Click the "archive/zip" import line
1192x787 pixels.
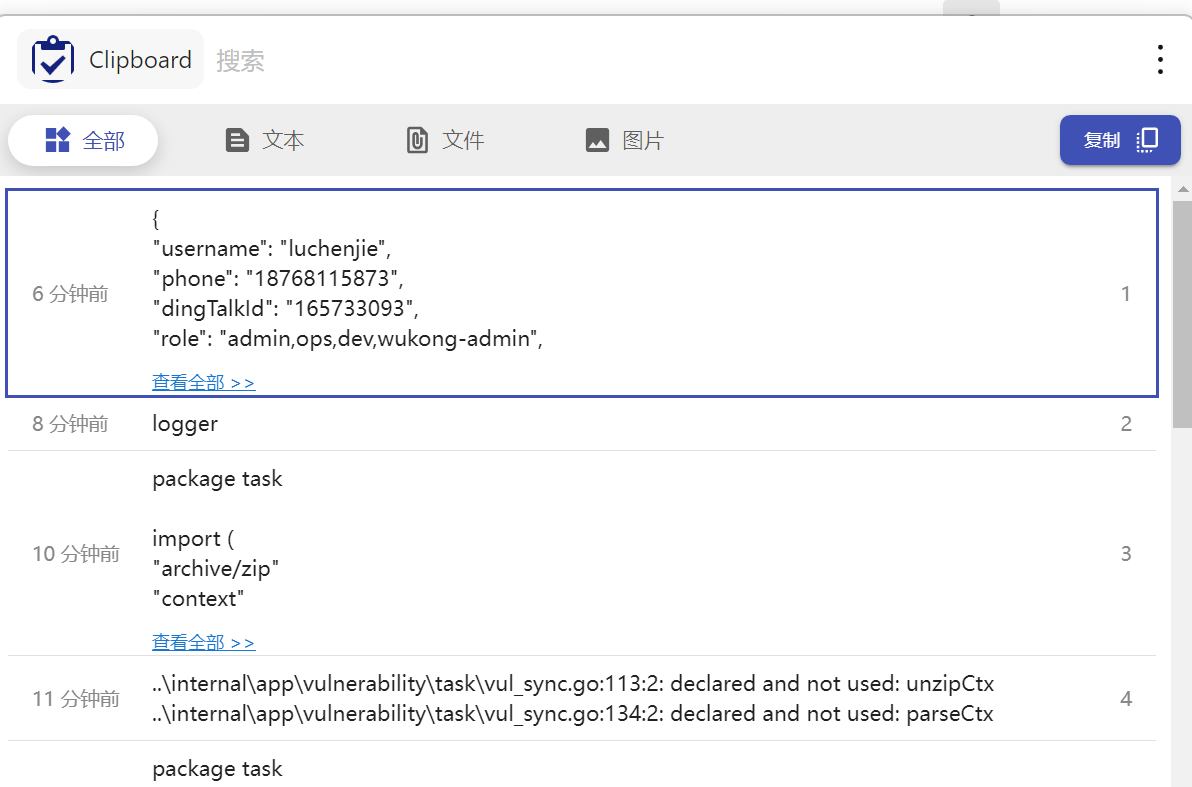216,569
